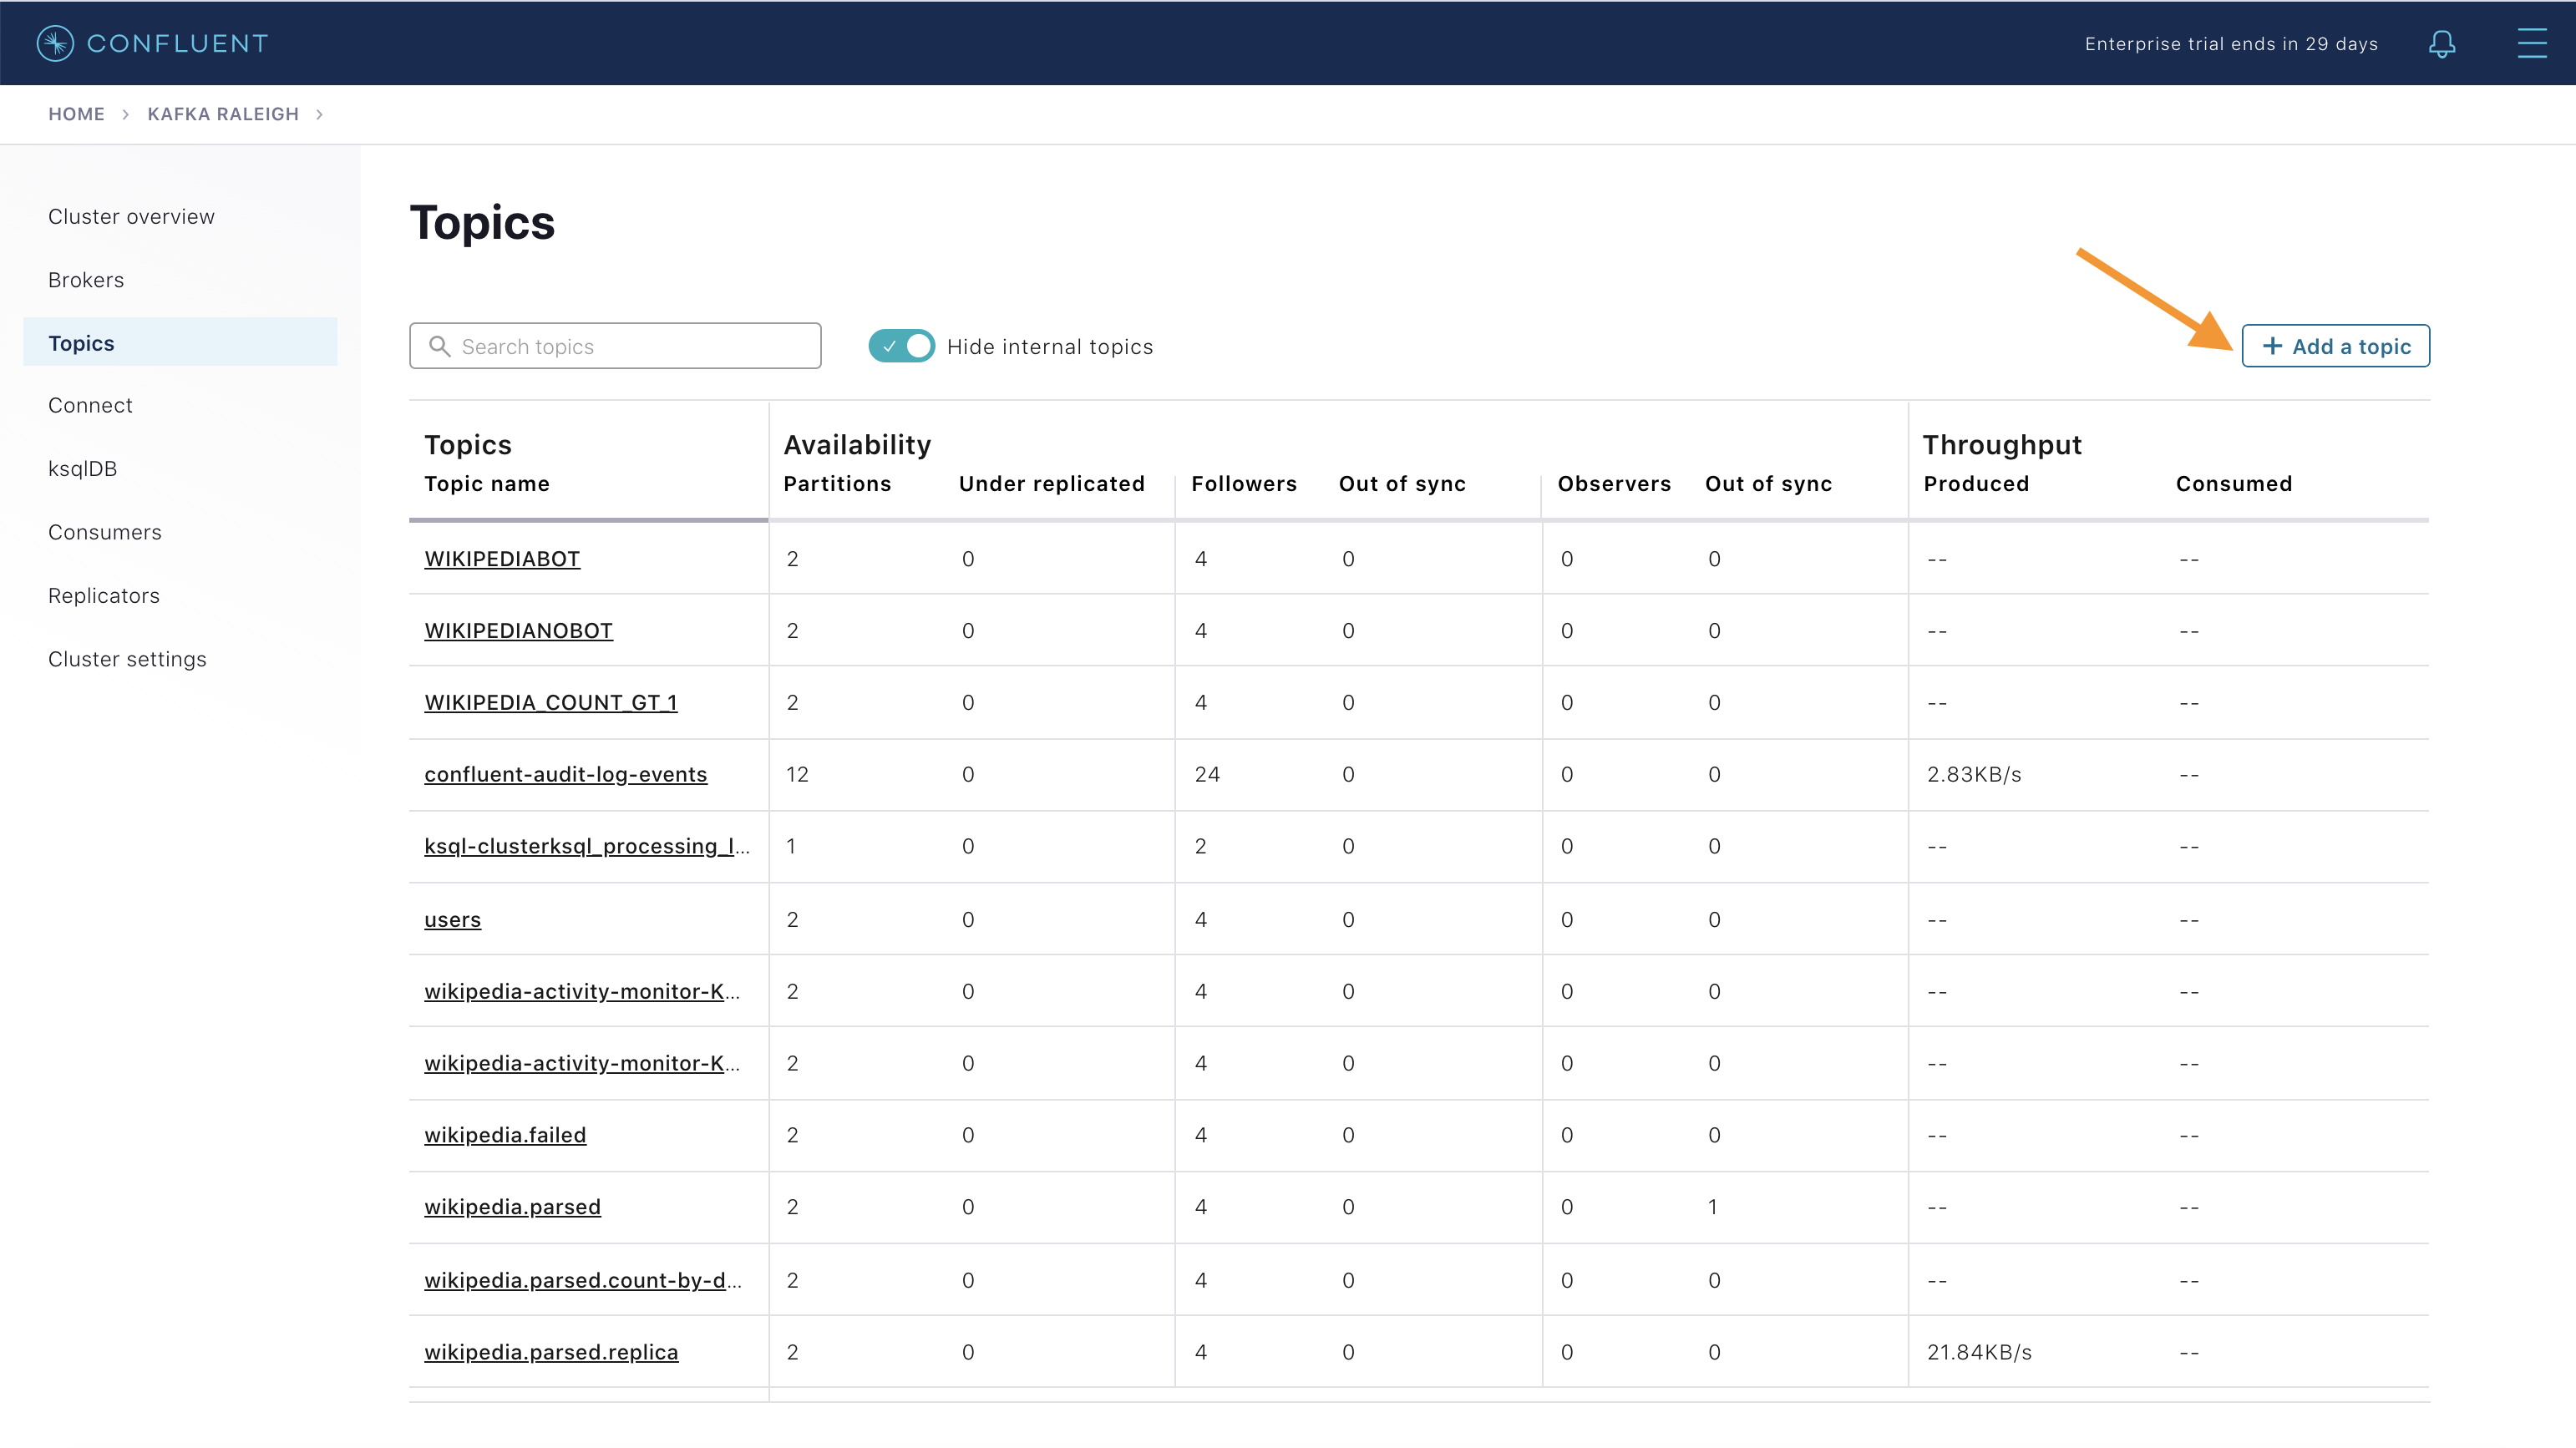The height and width of the screenshot is (1448, 2576).
Task: Open Consumers in sidebar
Action: (x=105, y=532)
